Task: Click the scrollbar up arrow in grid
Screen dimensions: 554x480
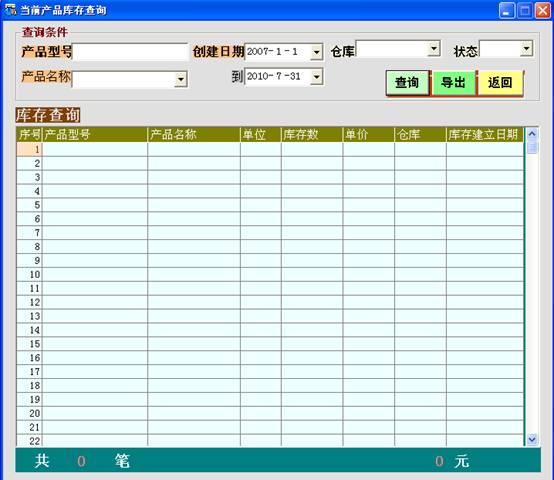Action: coord(532,134)
